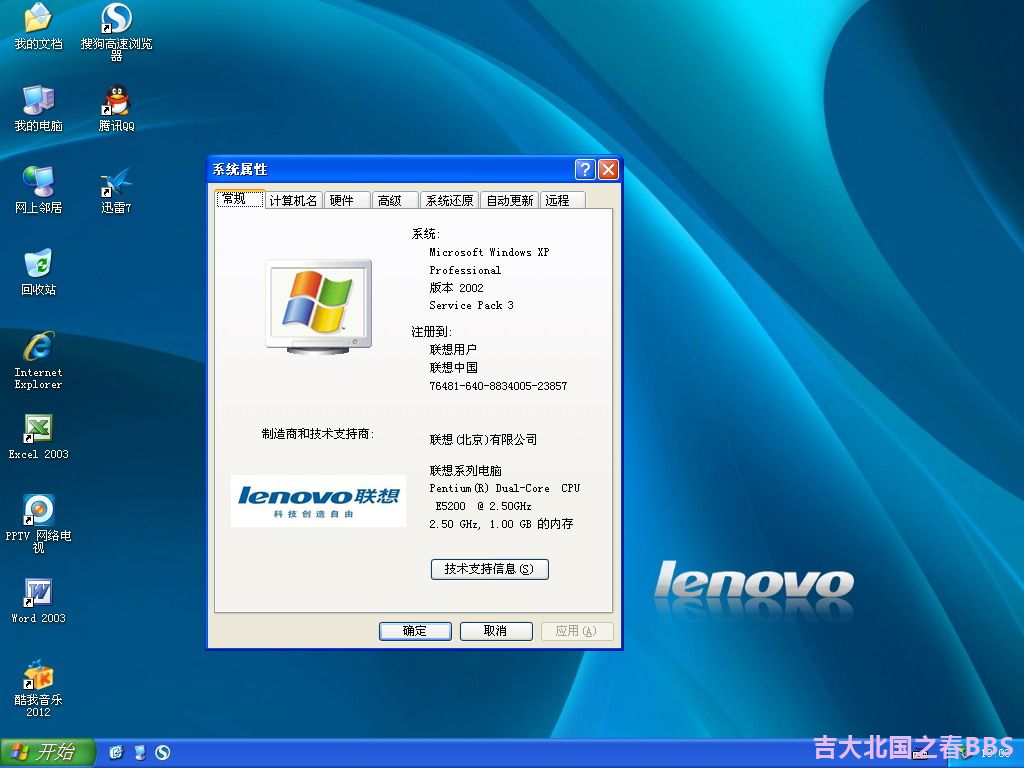This screenshot has width=1024, height=768.
Task: Click the '联想(北京)有限公司' manufacturer text
Action: pos(483,440)
